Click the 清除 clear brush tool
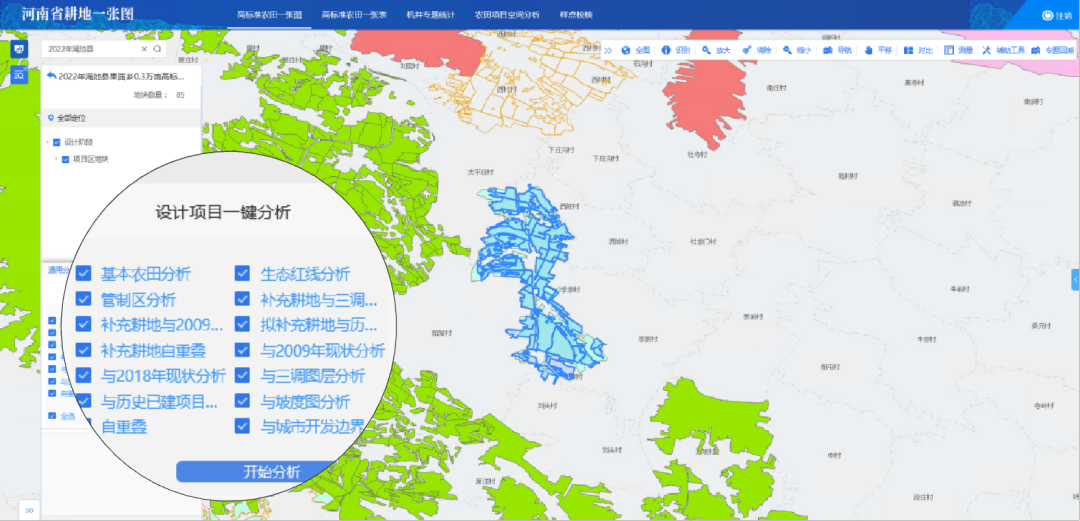1080x521 pixels. [x=747, y=50]
